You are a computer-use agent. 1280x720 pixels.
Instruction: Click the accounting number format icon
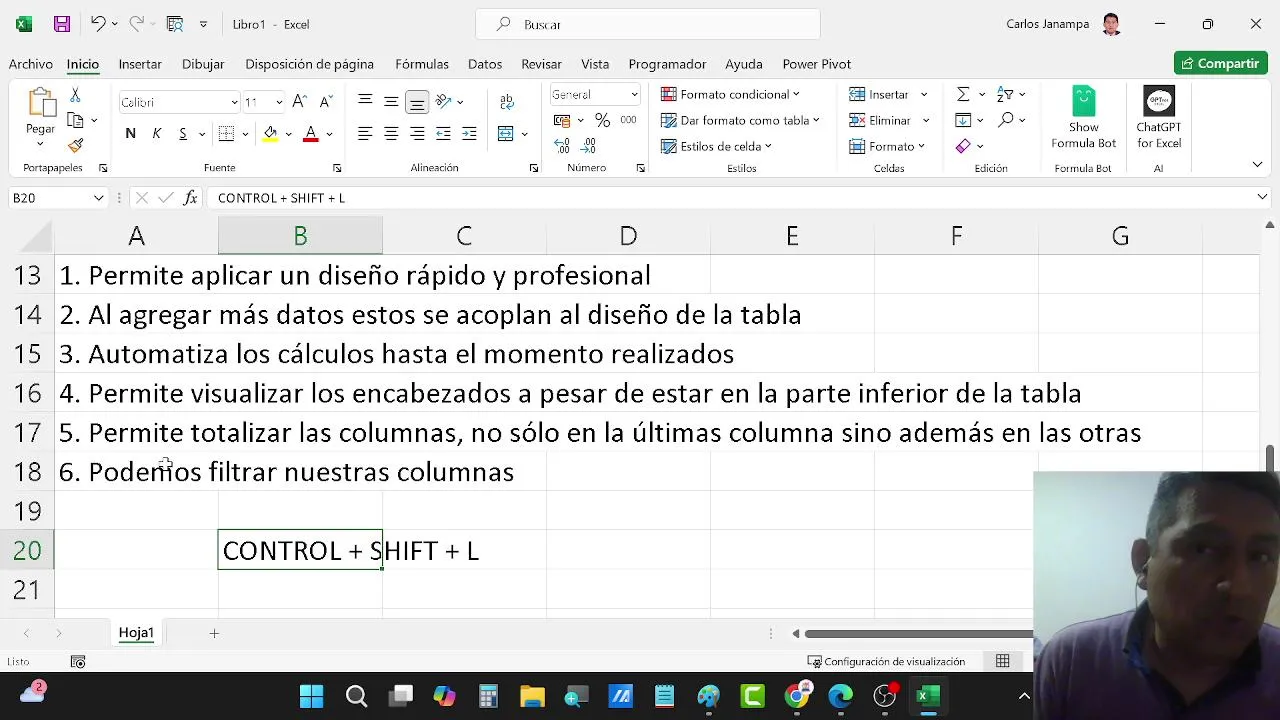(562, 120)
